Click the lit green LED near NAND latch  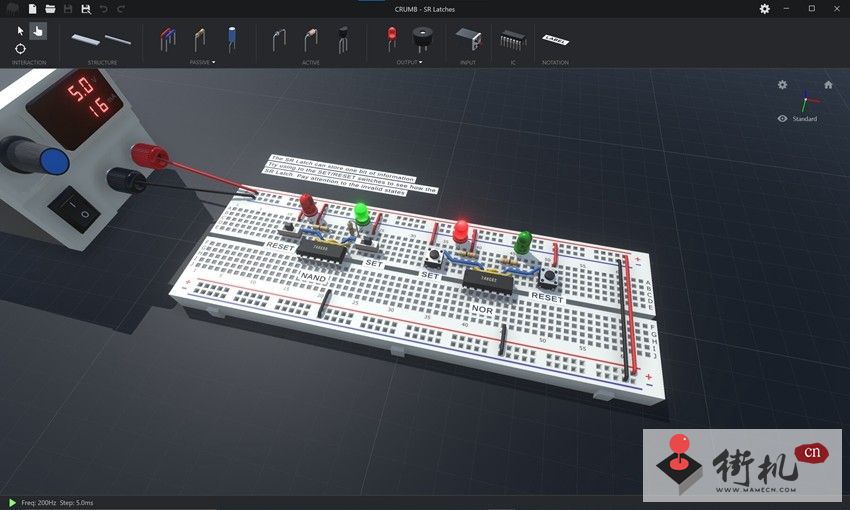pyautogui.click(x=362, y=213)
